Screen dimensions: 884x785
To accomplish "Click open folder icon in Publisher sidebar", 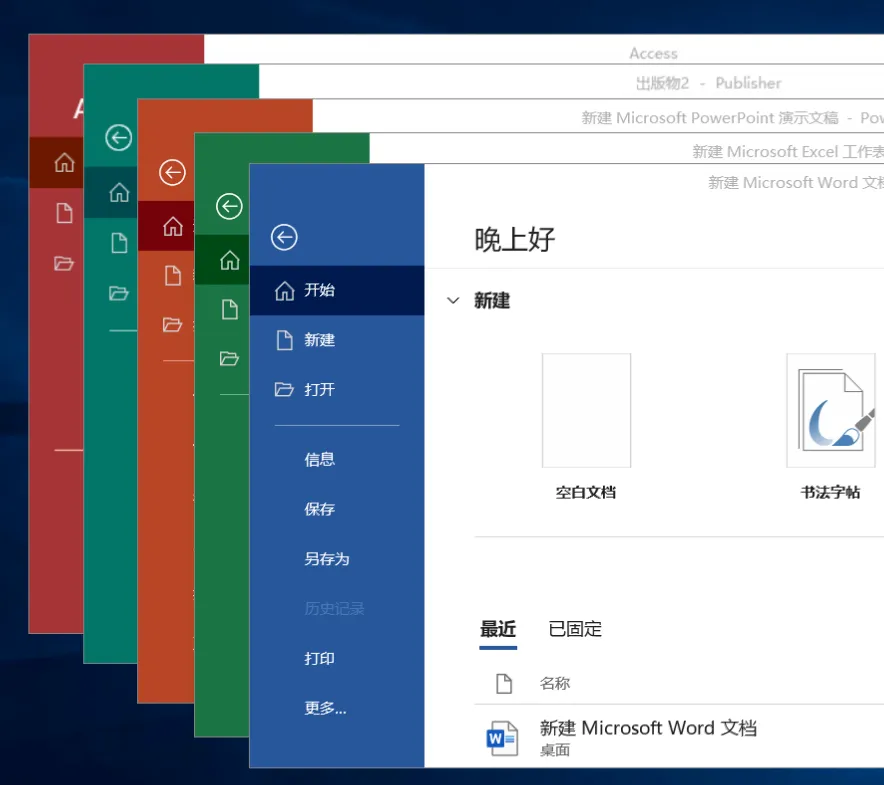I will click(x=118, y=293).
